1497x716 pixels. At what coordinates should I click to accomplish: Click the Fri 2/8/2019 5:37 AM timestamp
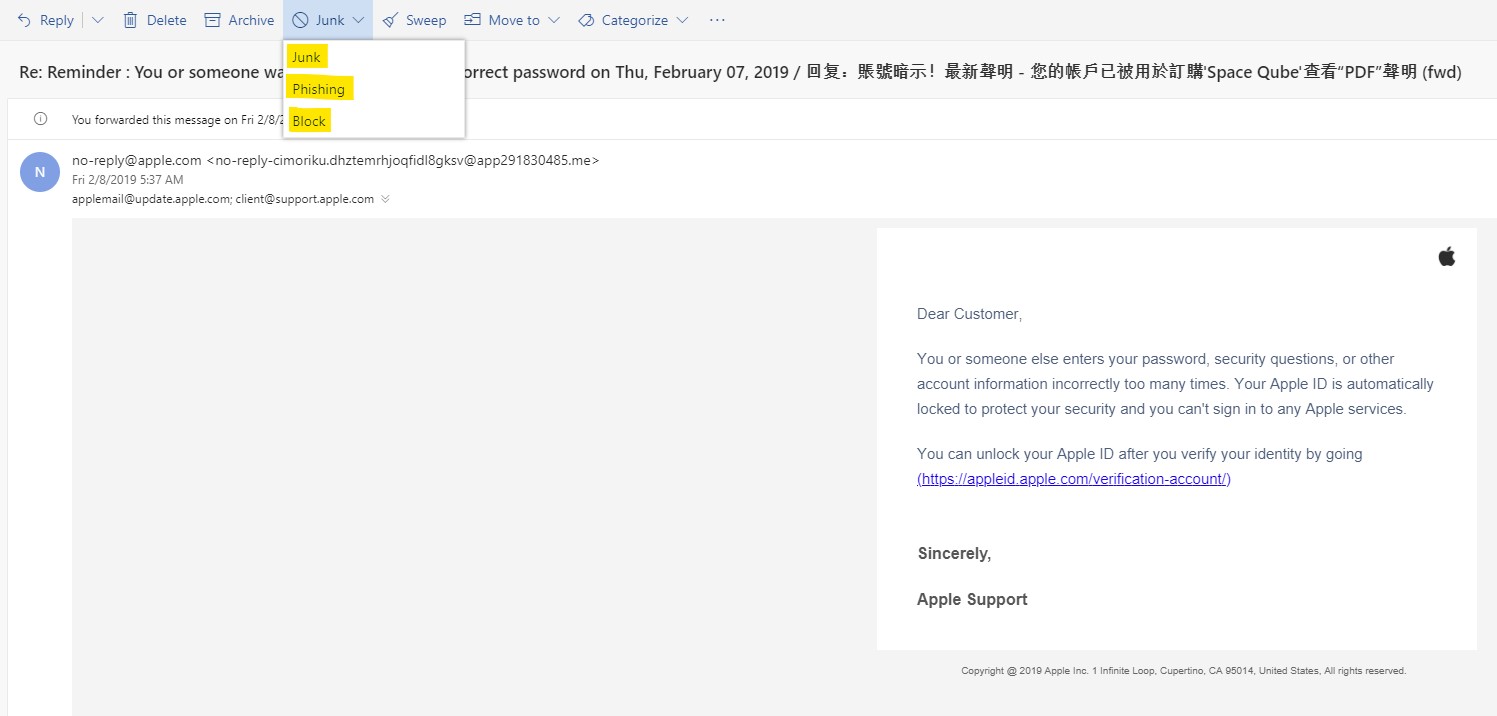click(x=128, y=180)
